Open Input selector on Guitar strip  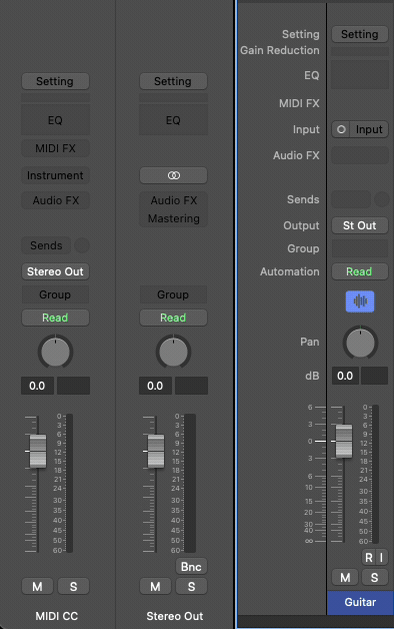click(x=369, y=130)
